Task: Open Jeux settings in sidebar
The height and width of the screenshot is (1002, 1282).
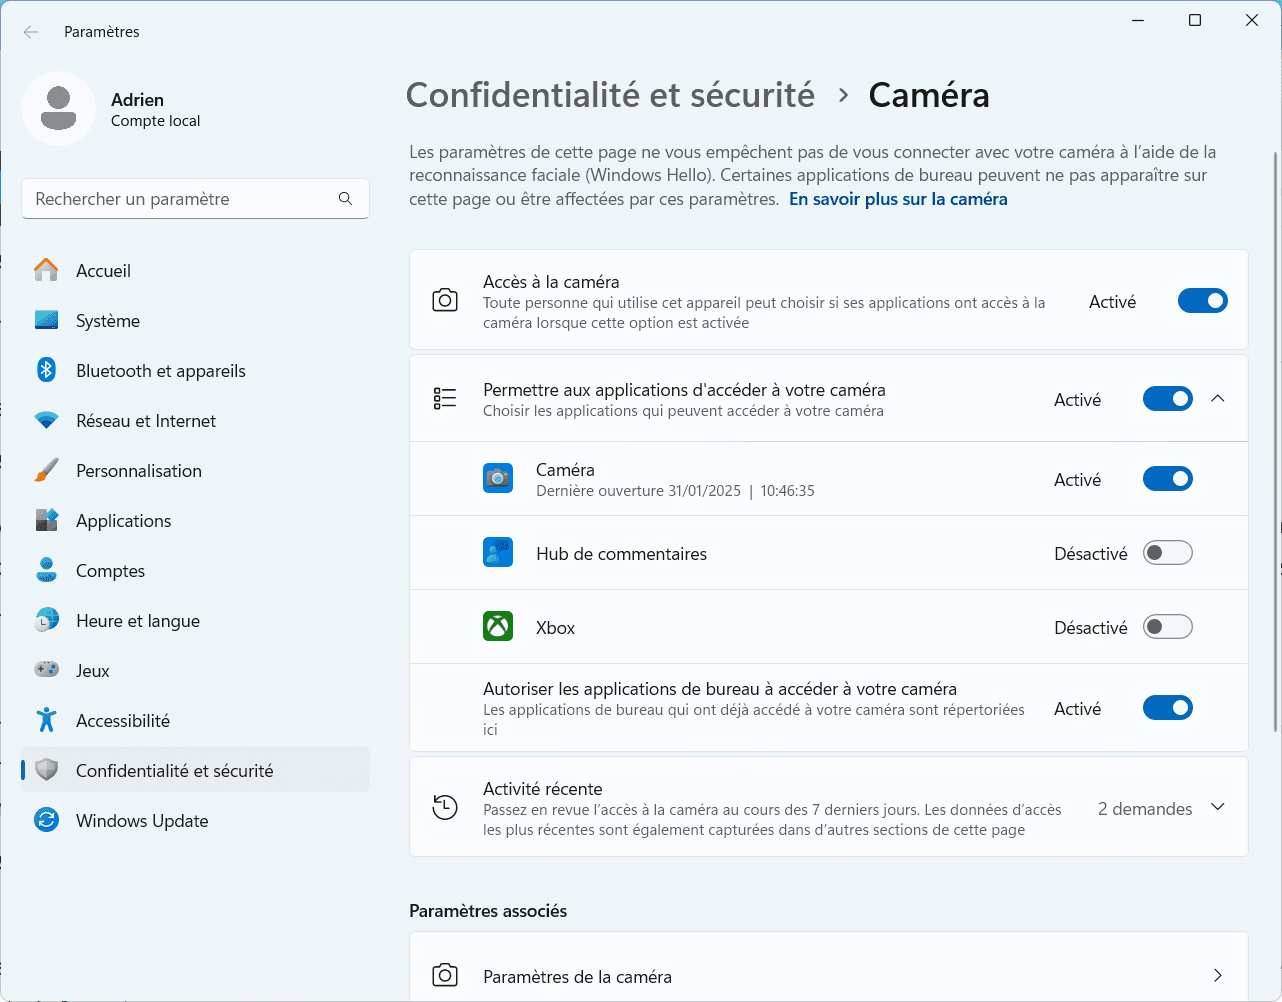Action: coord(195,670)
